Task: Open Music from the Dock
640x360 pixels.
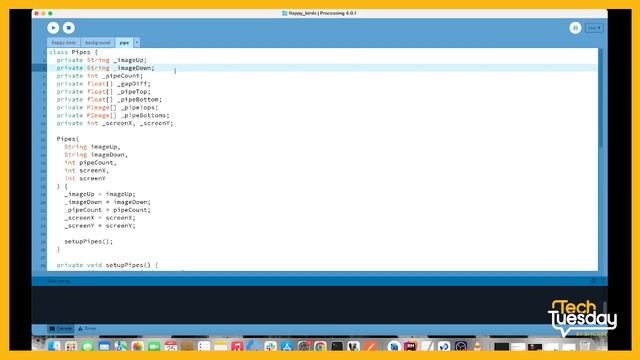Action: click(237, 346)
